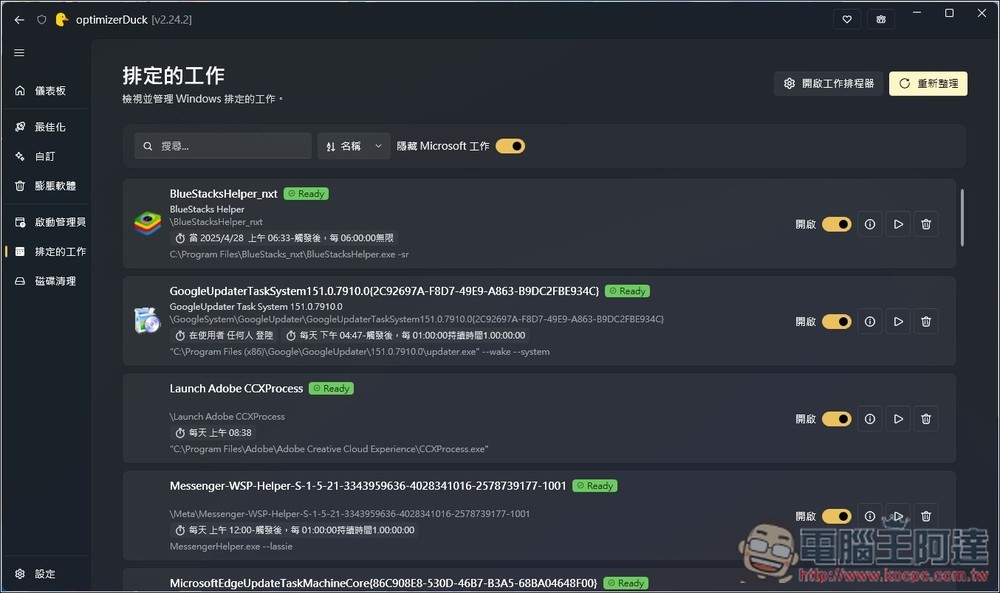
Task: Select MicrosoftEdgeUpdateTaskMachineCore task title
Action: pyautogui.click(x=383, y=583)
